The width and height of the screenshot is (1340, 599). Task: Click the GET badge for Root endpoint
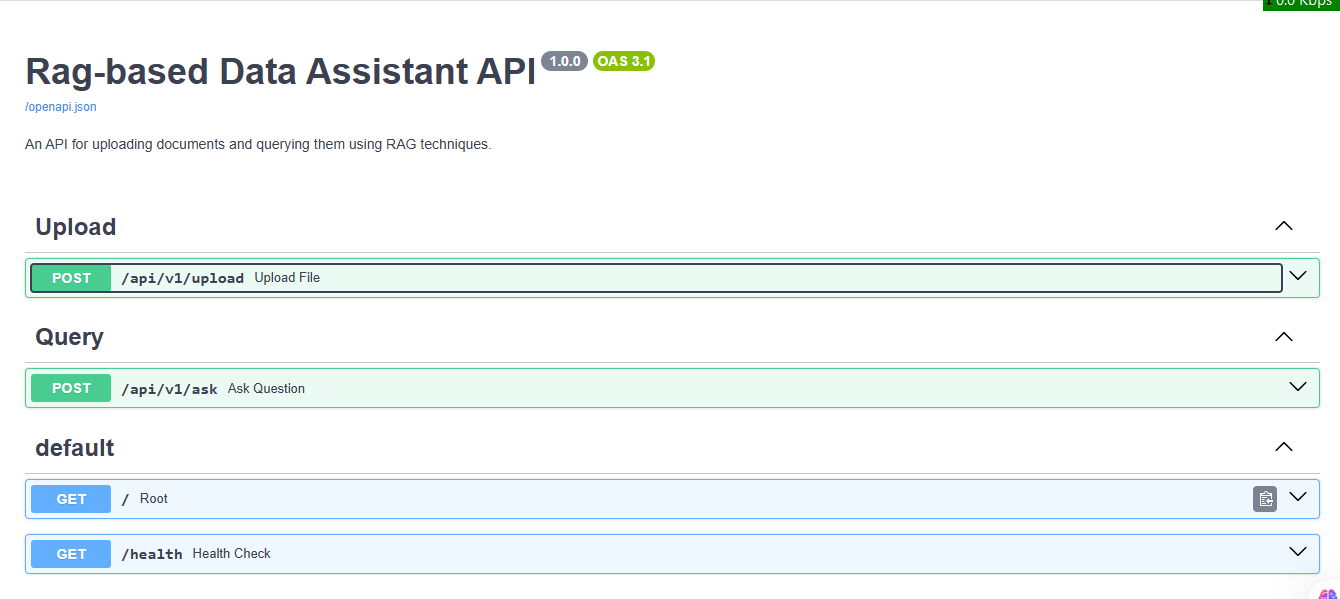click(x=71, y=499)
